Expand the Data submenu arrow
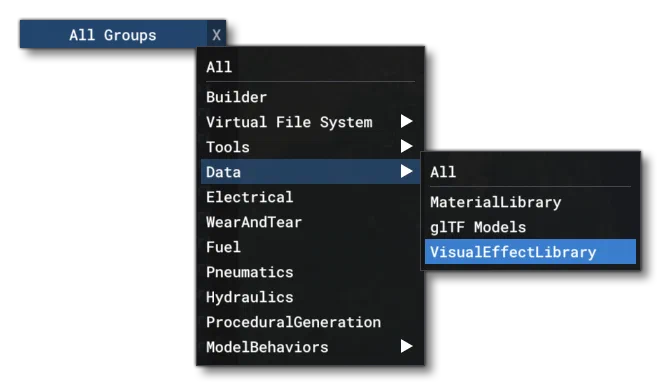Image resolution: width=661 pixels, height=386 pixels. (x=406, y=171)
